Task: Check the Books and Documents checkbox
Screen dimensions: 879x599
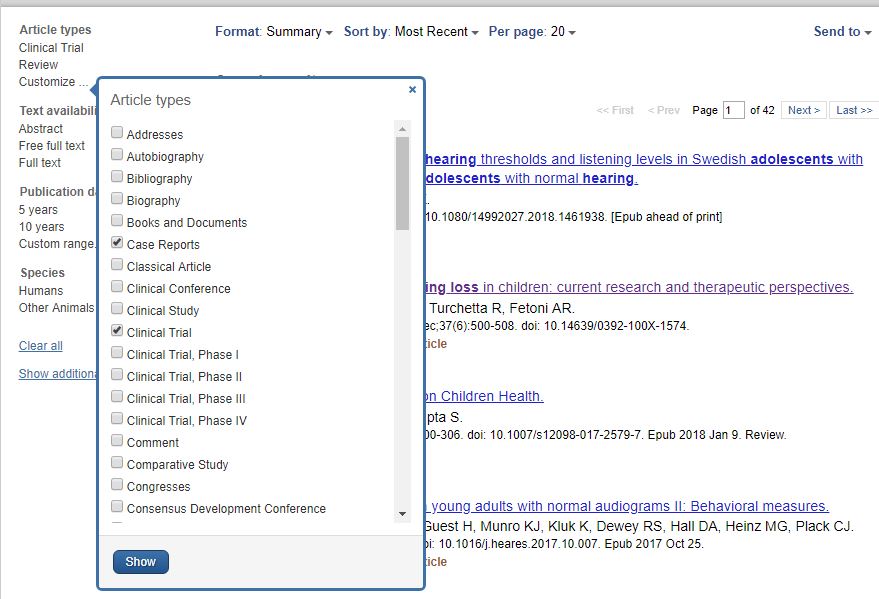Action: (117, 220)
